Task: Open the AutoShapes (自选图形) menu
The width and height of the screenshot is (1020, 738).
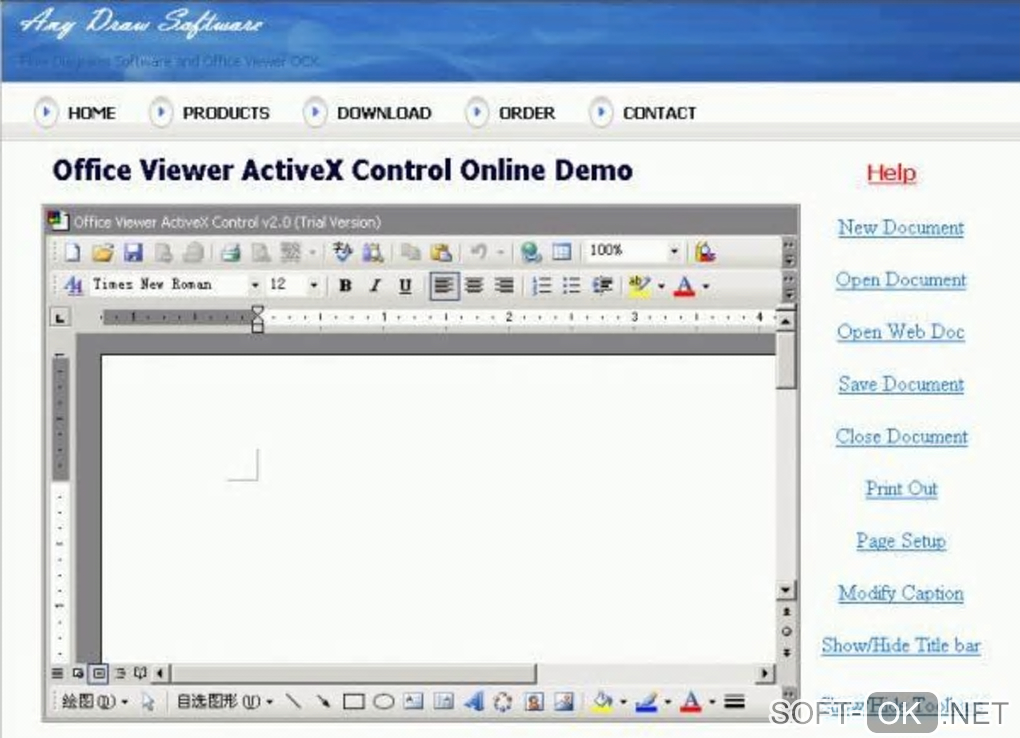Action: point(224,702)
